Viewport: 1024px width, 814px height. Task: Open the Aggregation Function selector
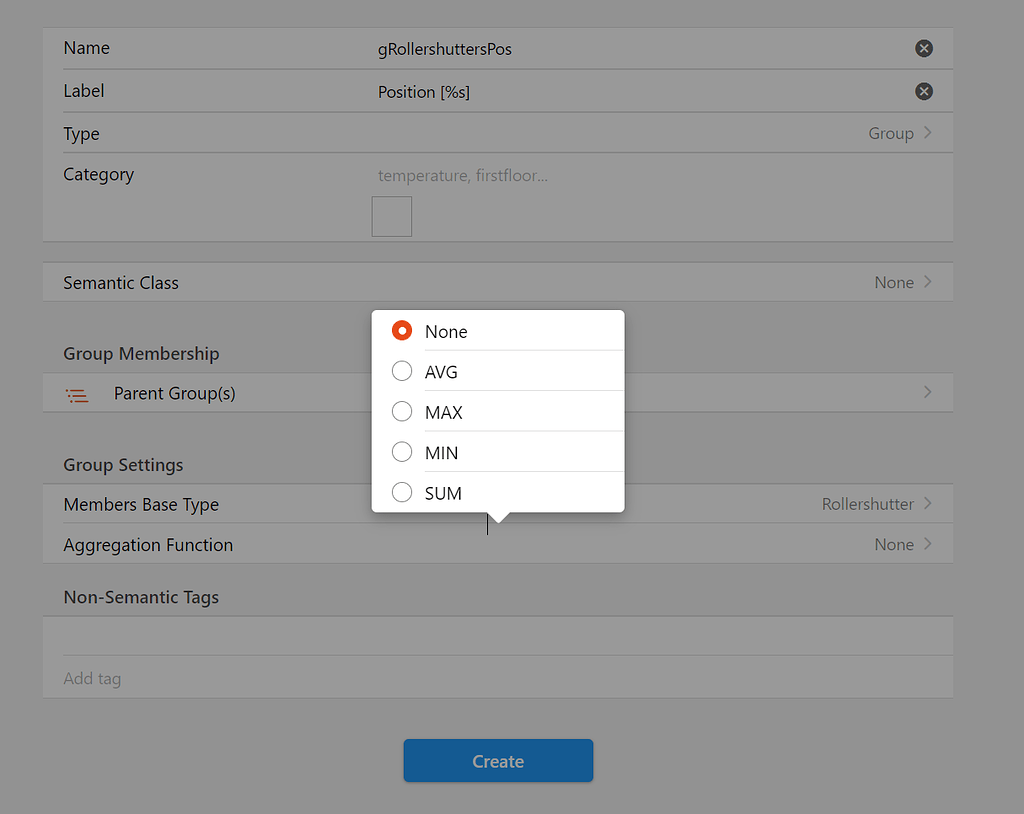[x=893, y=544]
